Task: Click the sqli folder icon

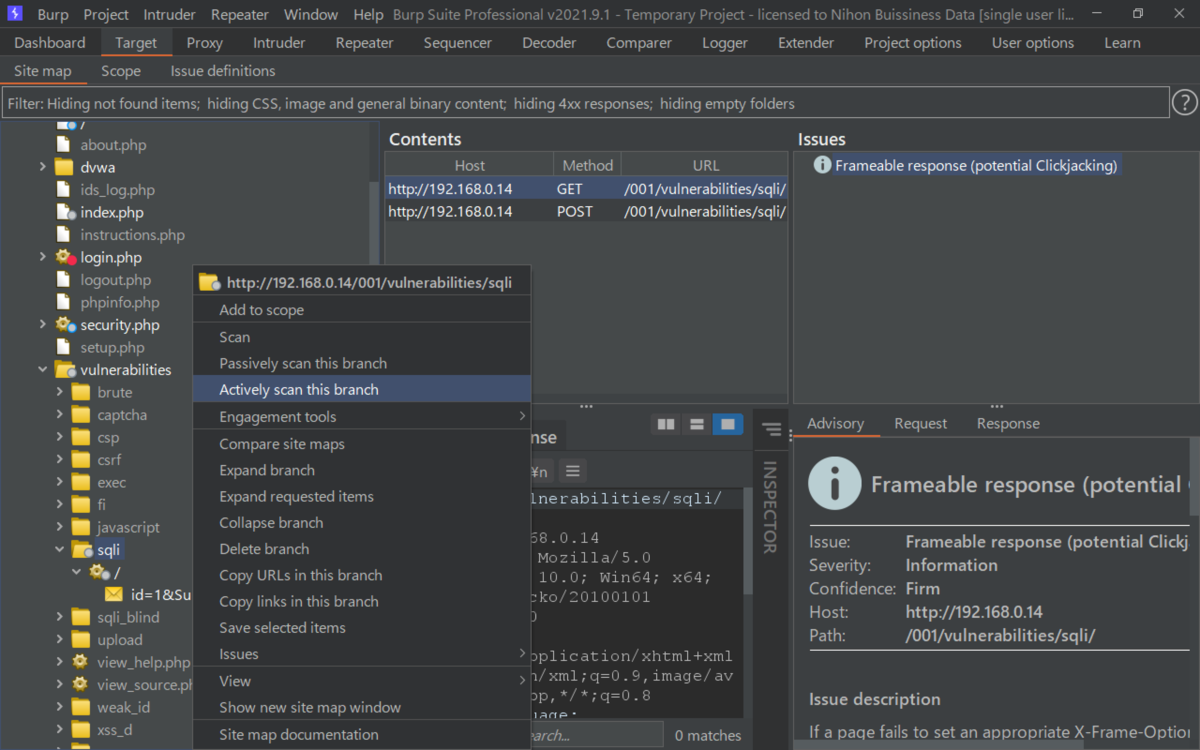Action: [83, 549]
